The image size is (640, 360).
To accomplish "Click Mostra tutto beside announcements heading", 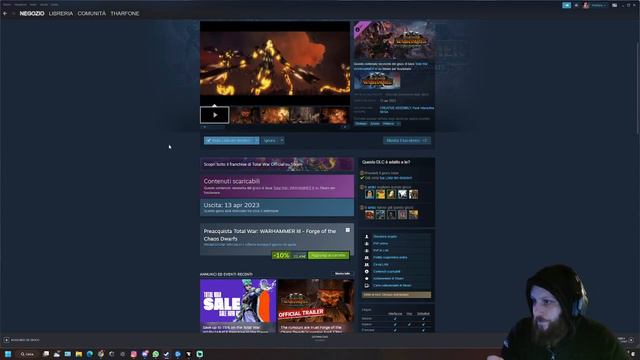I will tap(342, 274).
